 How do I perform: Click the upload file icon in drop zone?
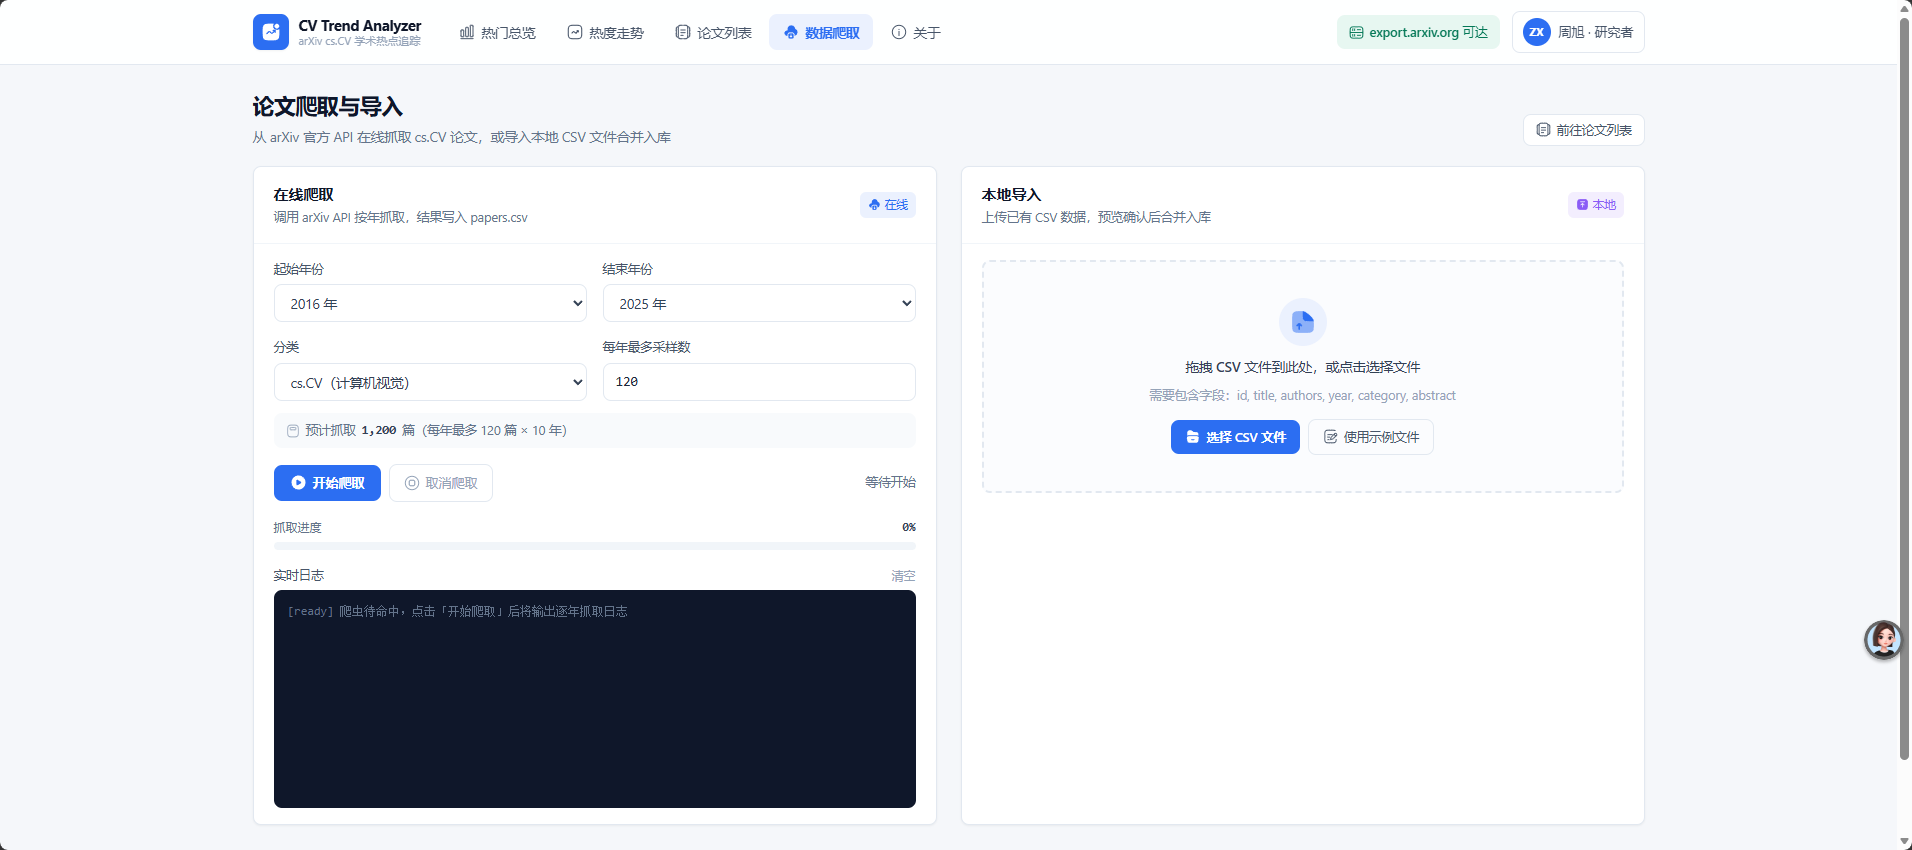click(1303, 322)
